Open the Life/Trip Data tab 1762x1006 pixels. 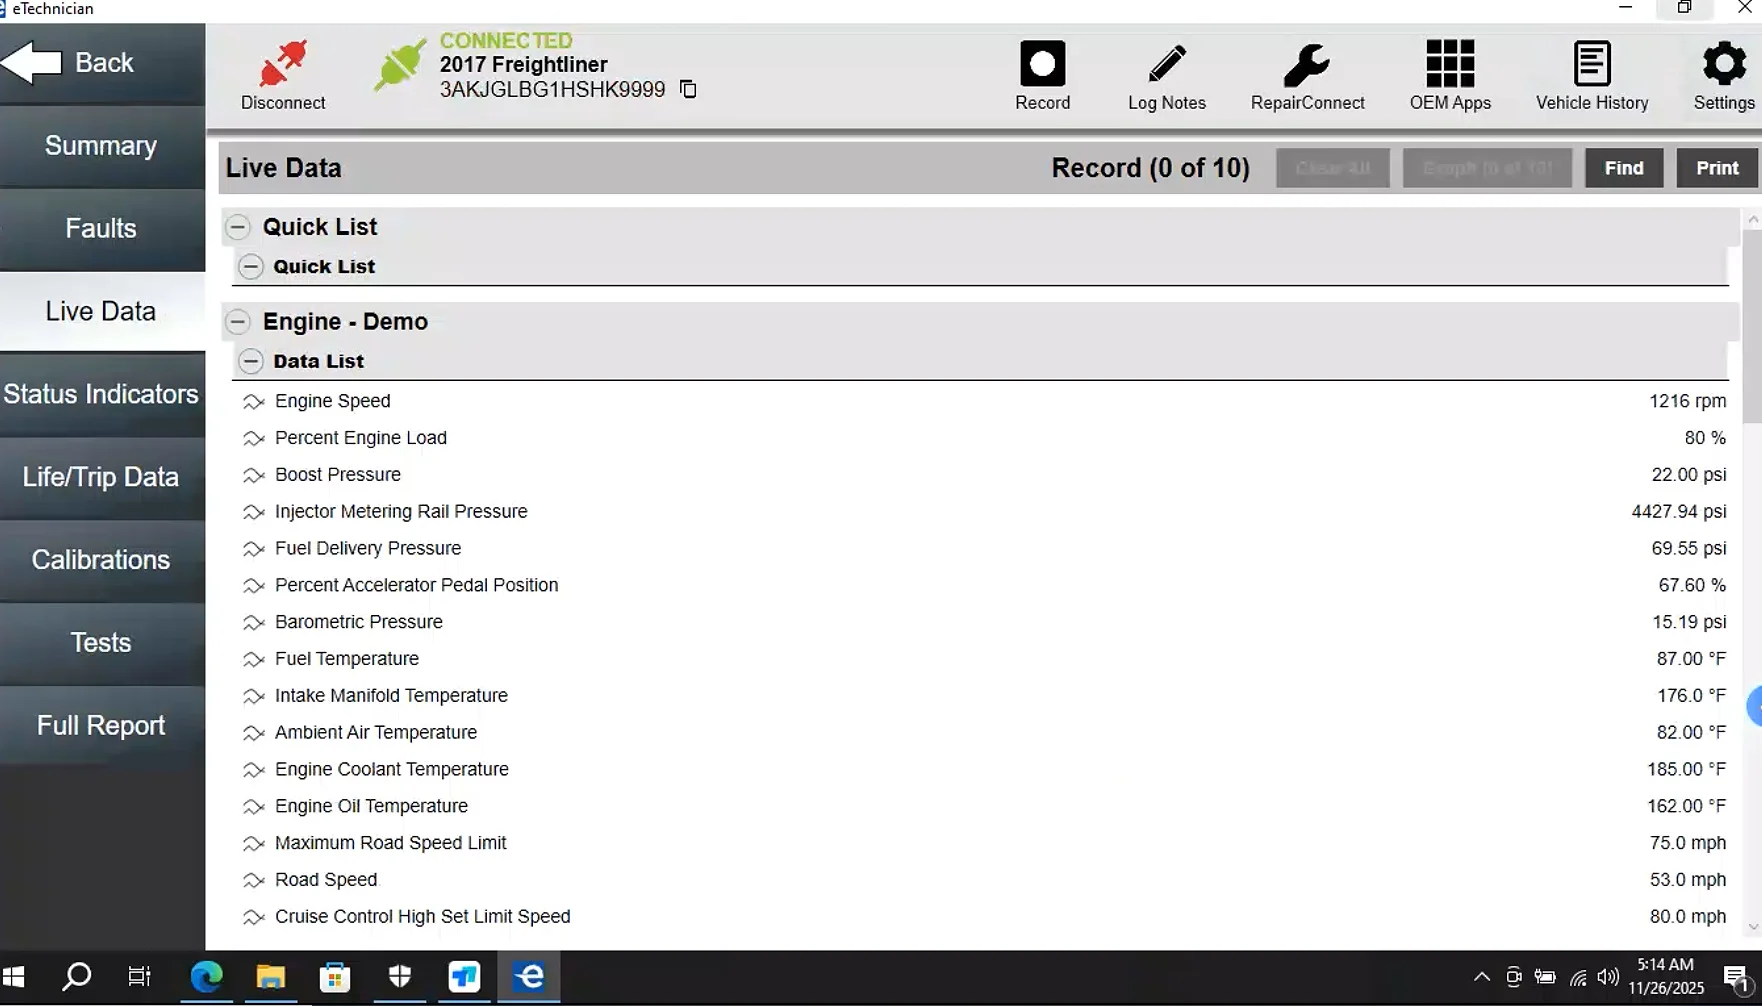[x=102, y=477]
